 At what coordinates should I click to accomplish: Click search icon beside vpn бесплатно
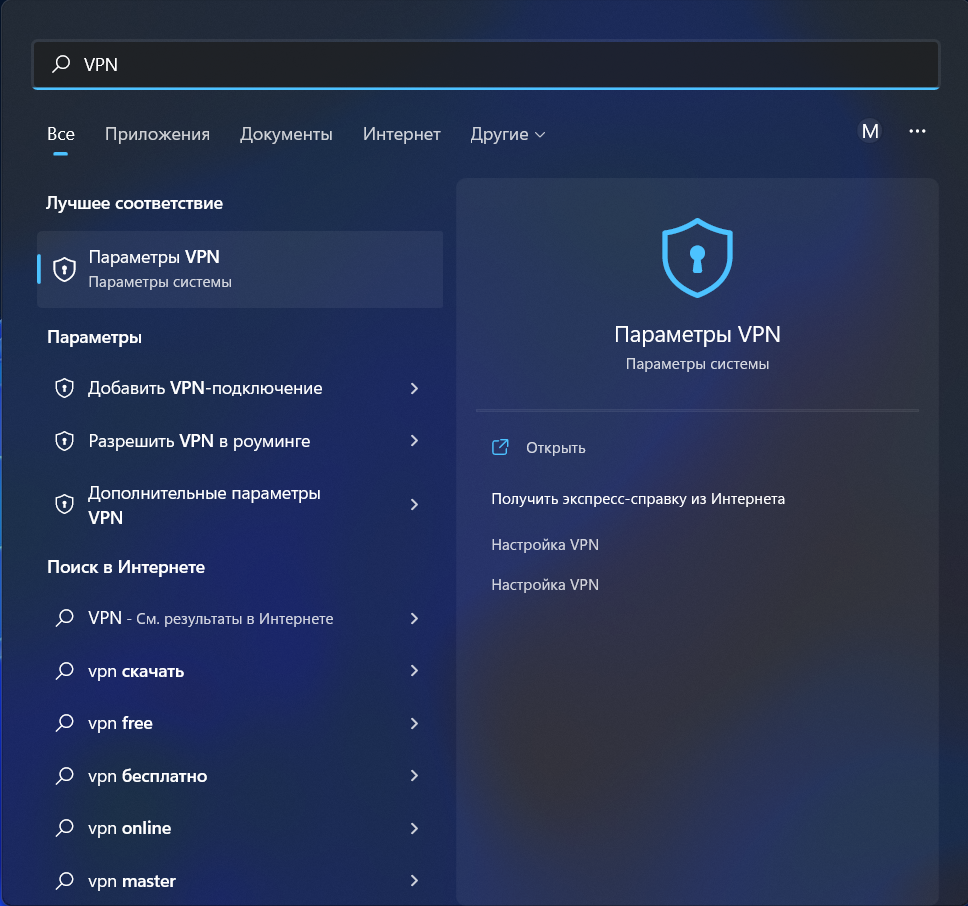tap(65, 775)
